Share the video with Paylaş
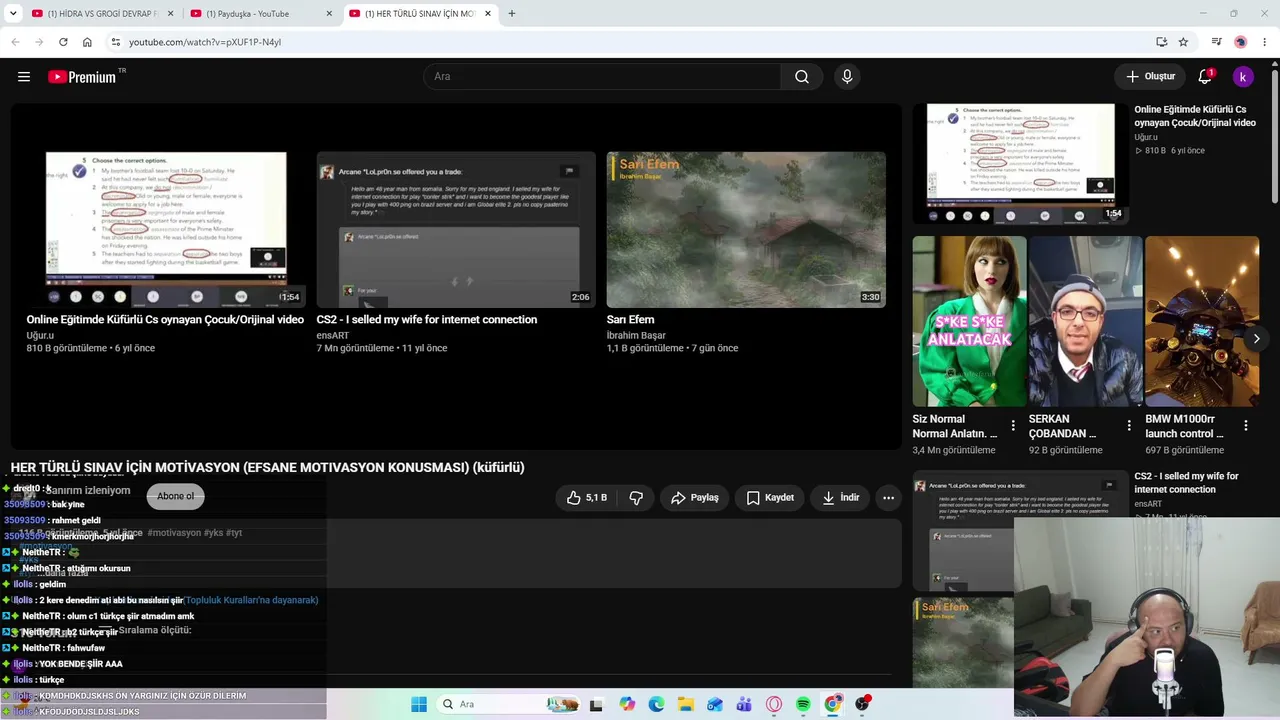 pos(694,498)
